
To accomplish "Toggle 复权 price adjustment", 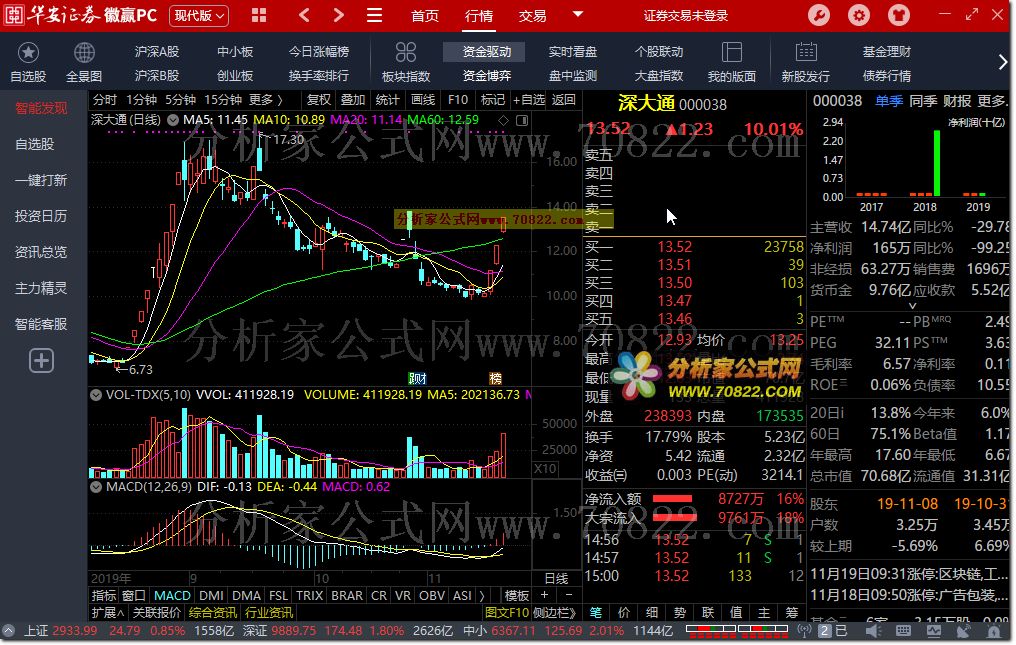I will (319, 100).
